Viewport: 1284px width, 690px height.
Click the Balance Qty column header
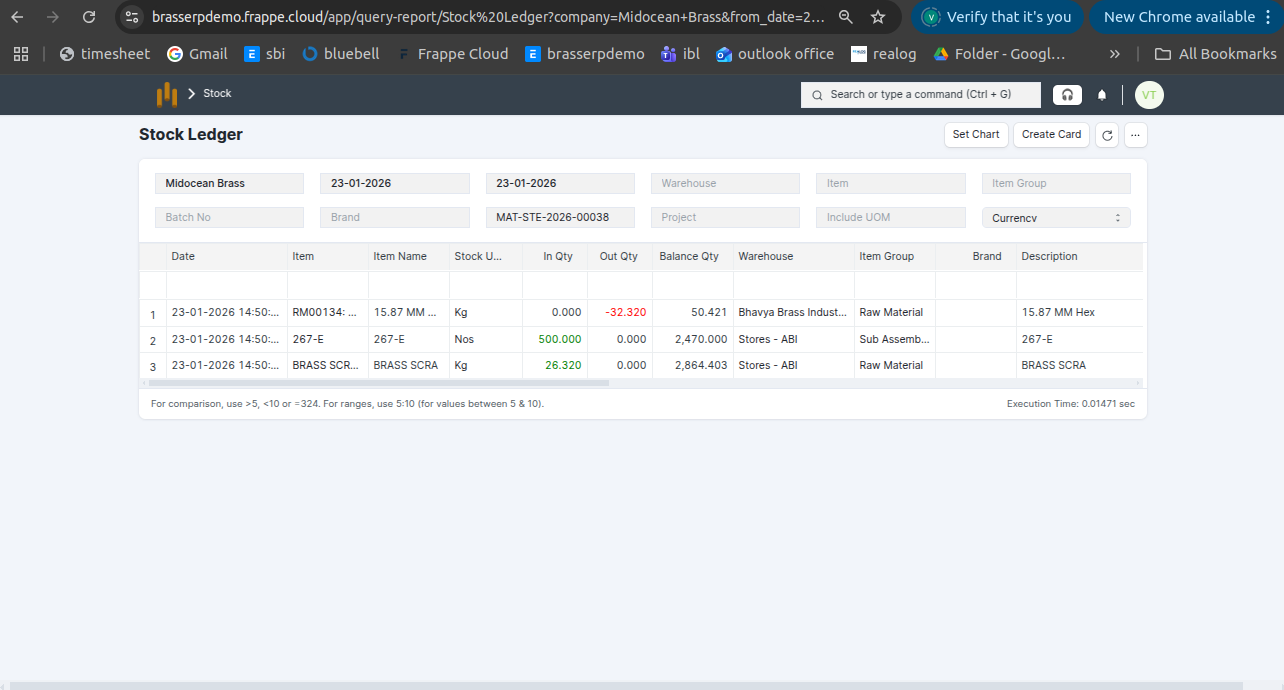[x=689, y=257]
